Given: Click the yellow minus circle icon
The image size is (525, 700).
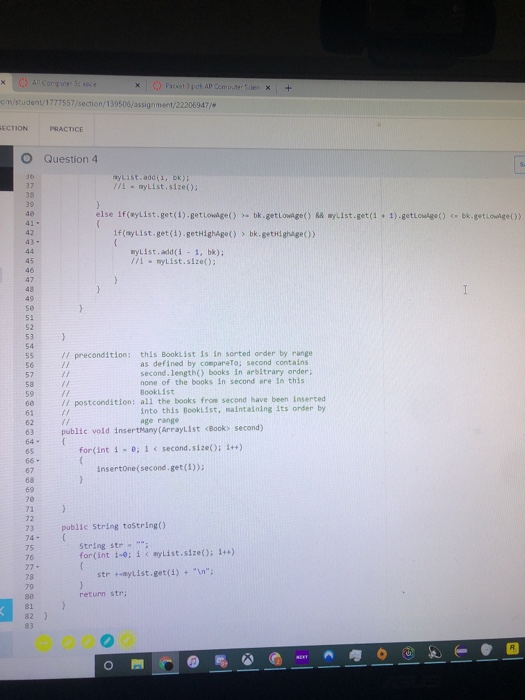Looking at the screenshot, I should pos(44,643).
